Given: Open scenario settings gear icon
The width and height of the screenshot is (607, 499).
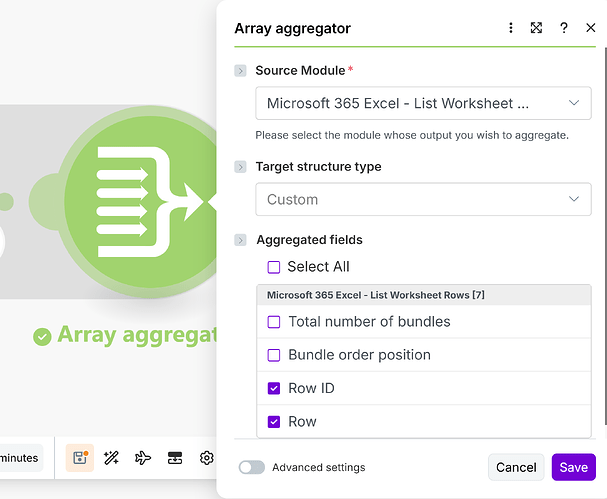Looking at the screenshot, I should (x=206, y=458).
